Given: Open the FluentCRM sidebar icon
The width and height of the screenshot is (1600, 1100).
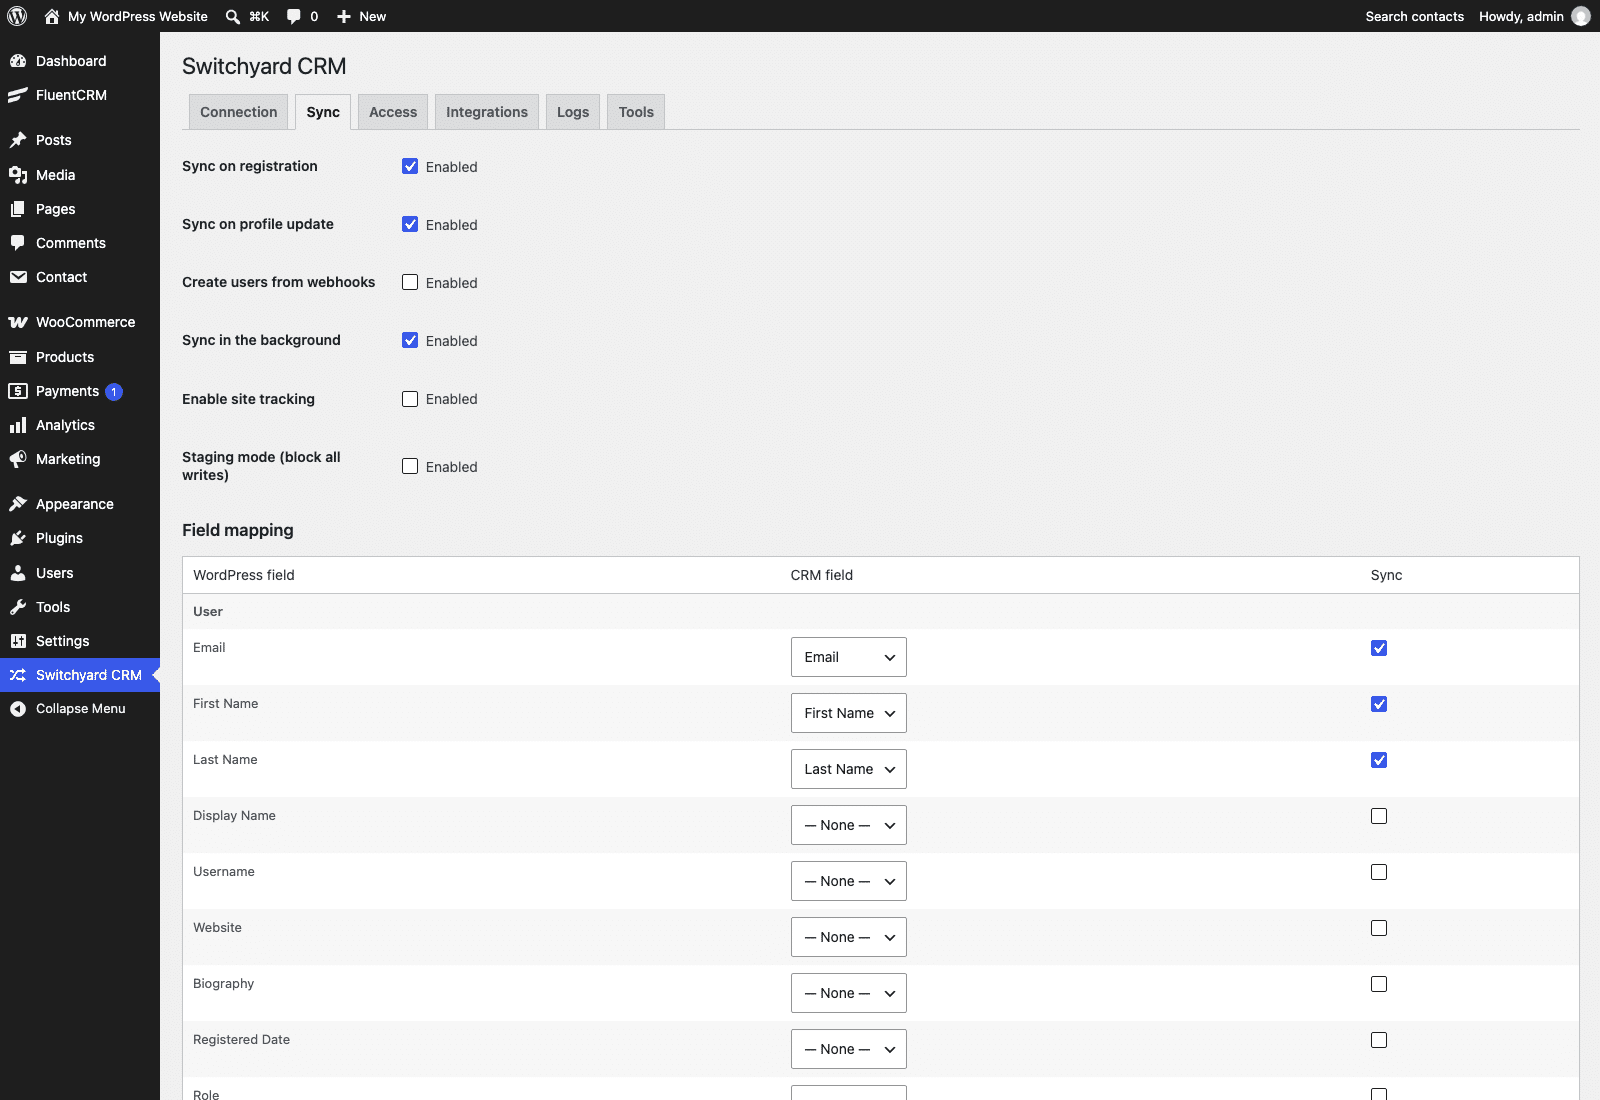Looking at the screenshot, I should (x=18, y=95).
